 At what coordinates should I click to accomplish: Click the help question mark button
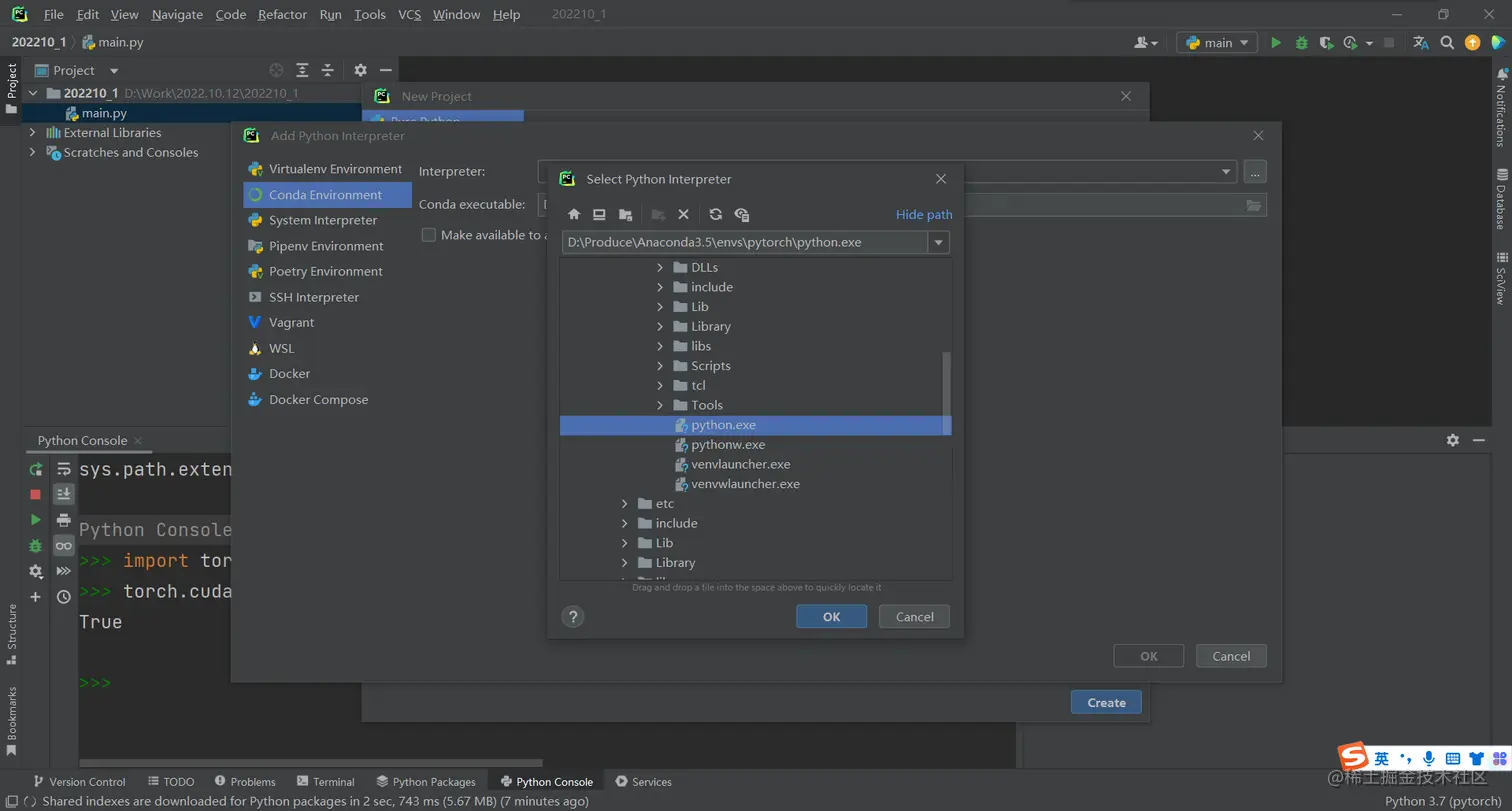point(573,617)
